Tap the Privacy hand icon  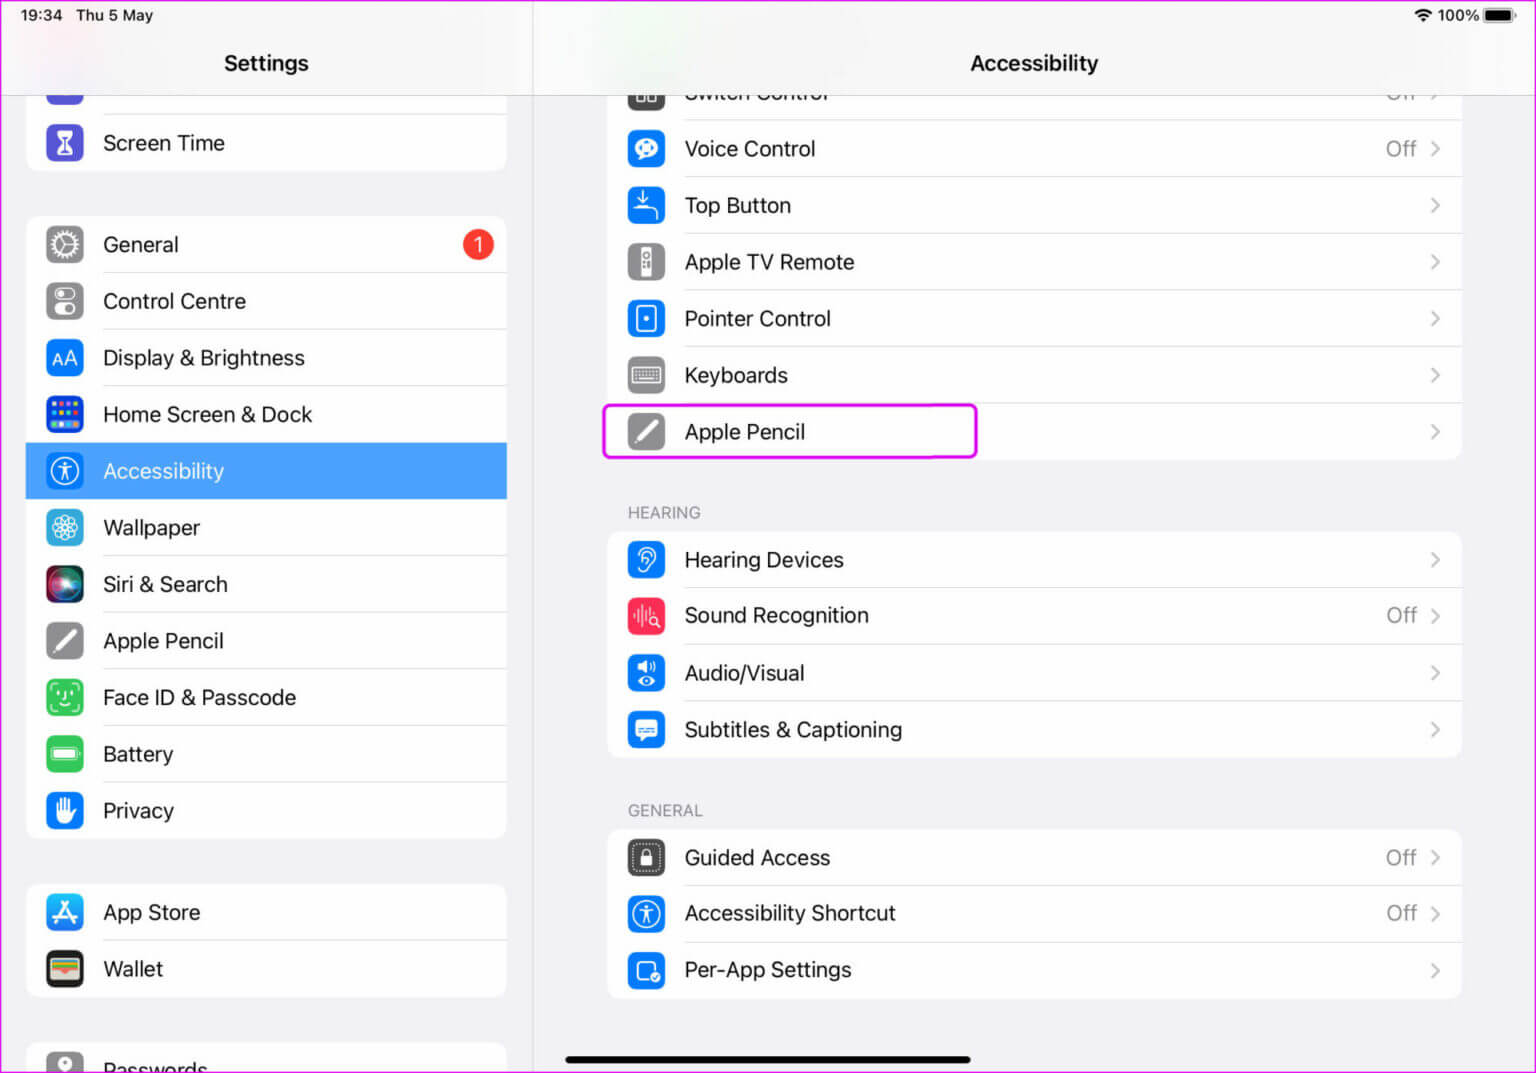tap(65, 810)
